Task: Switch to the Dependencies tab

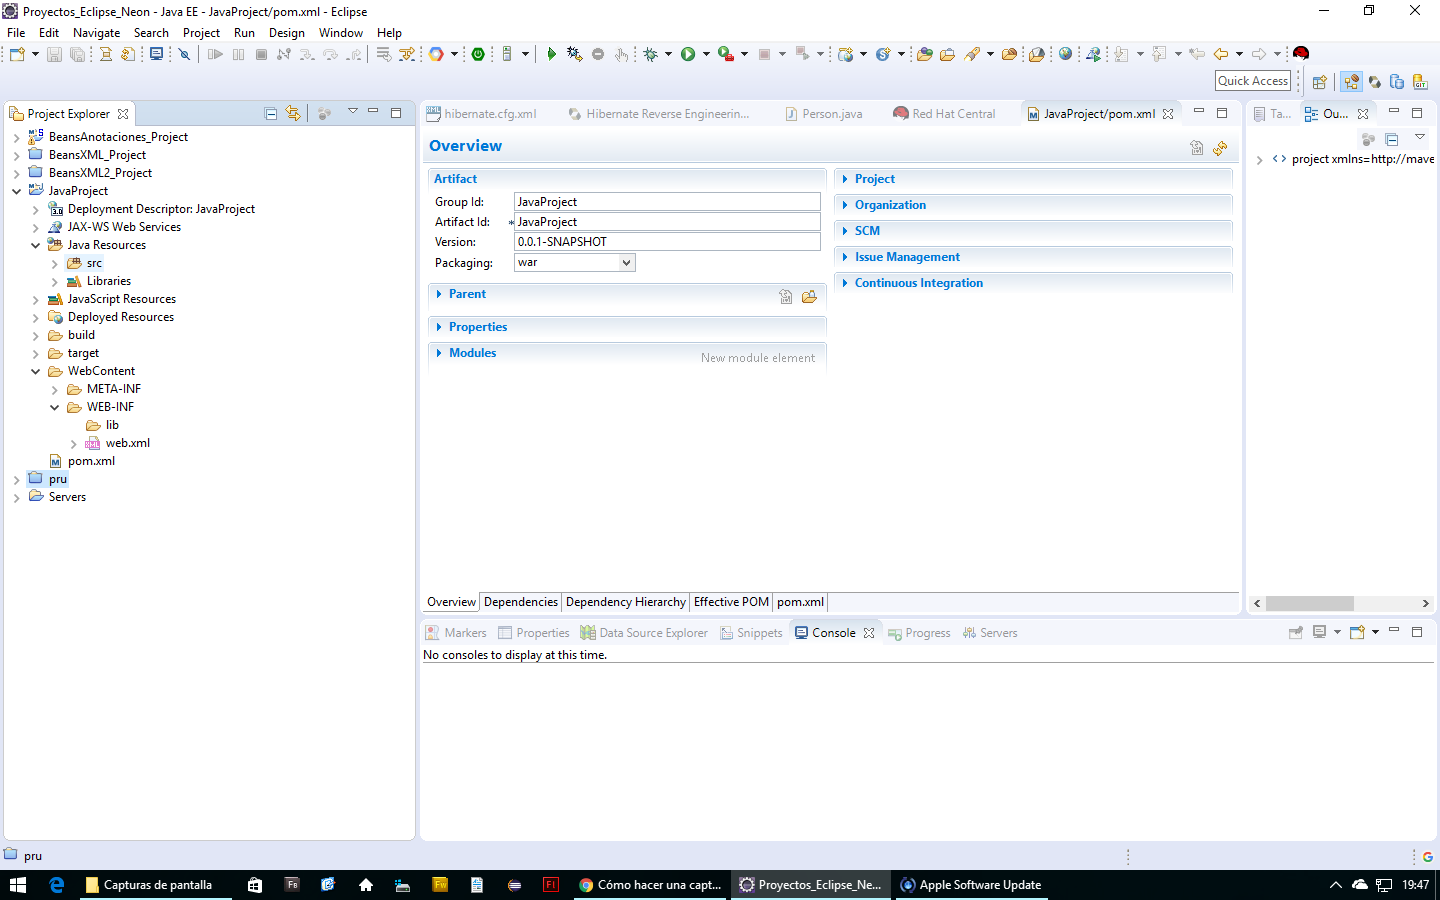Action: pyautogui.click(x=521, y=602)
